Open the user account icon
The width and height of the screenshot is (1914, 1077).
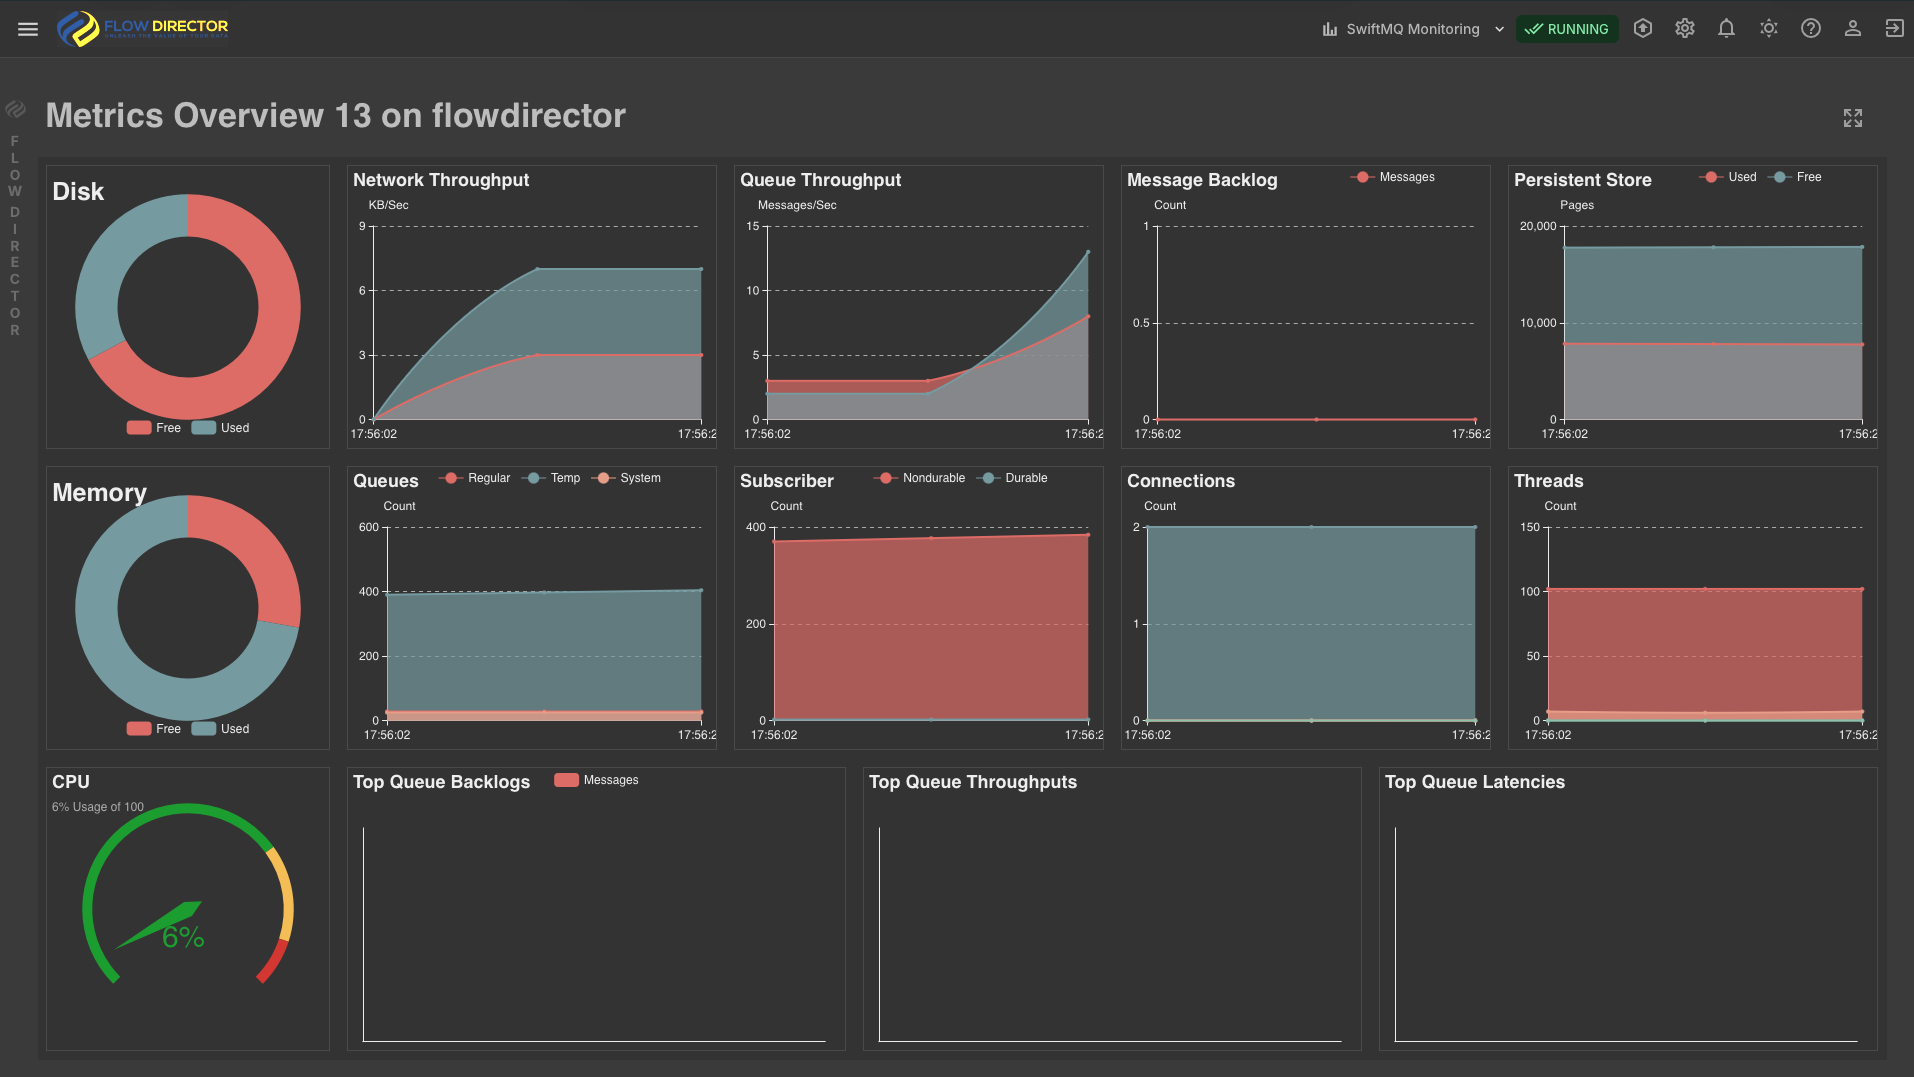[x=1852, y=29]
